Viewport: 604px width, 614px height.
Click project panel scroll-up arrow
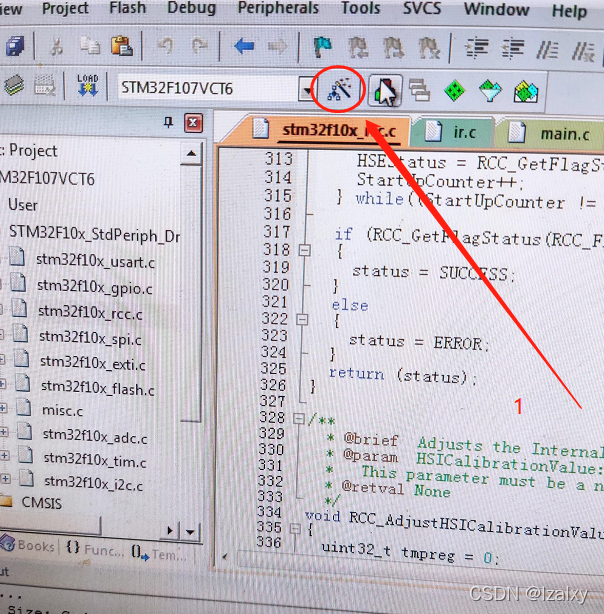[191, 154]
